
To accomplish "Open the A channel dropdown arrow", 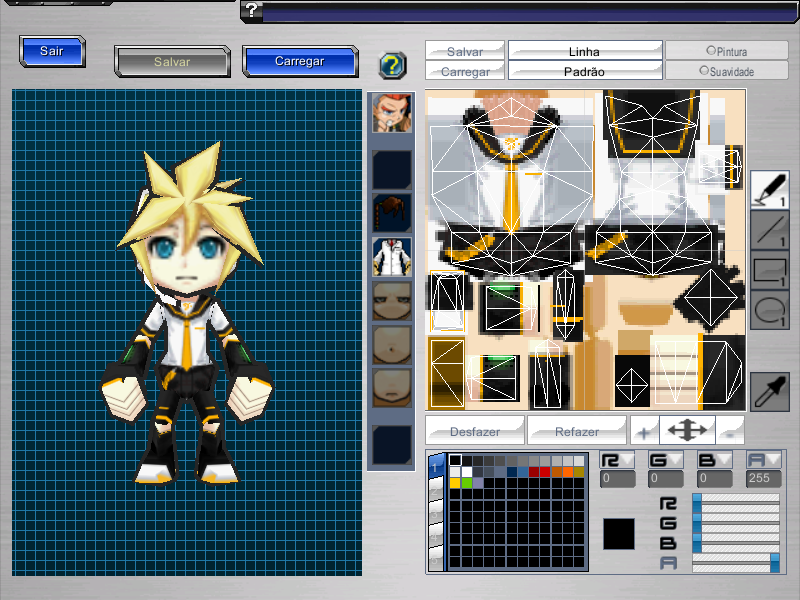I will click(773, 460).
